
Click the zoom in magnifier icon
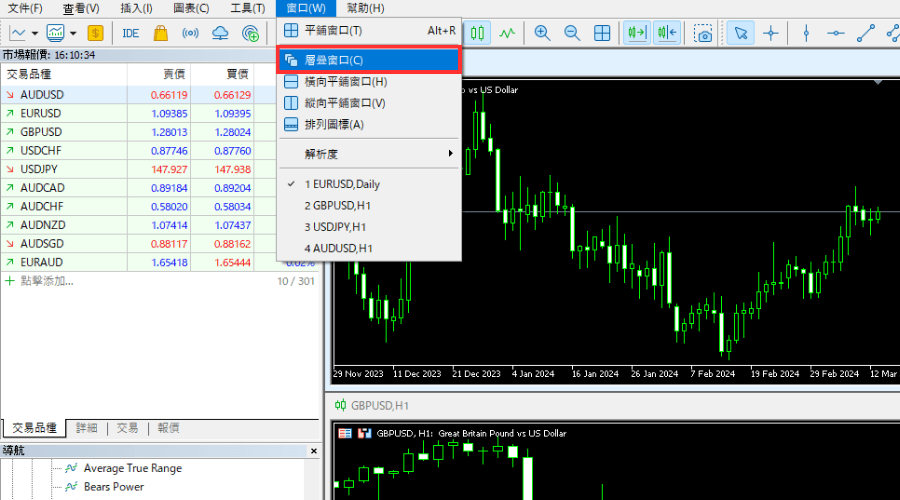pyautogui.click(x=542, y=33)
